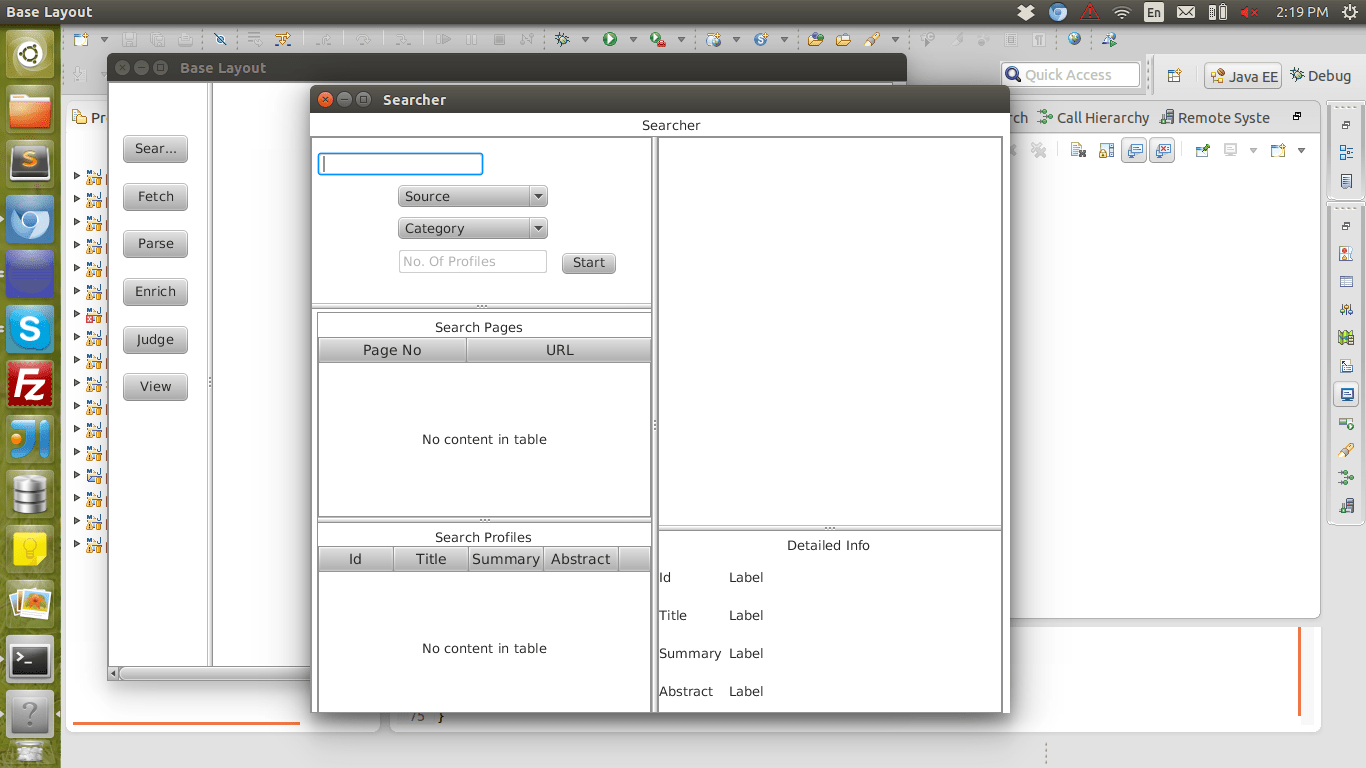This screenshot has width=1366, height=768.
Task: Pin the Console view with the pushpin icon
Action: pos(1202,150)
